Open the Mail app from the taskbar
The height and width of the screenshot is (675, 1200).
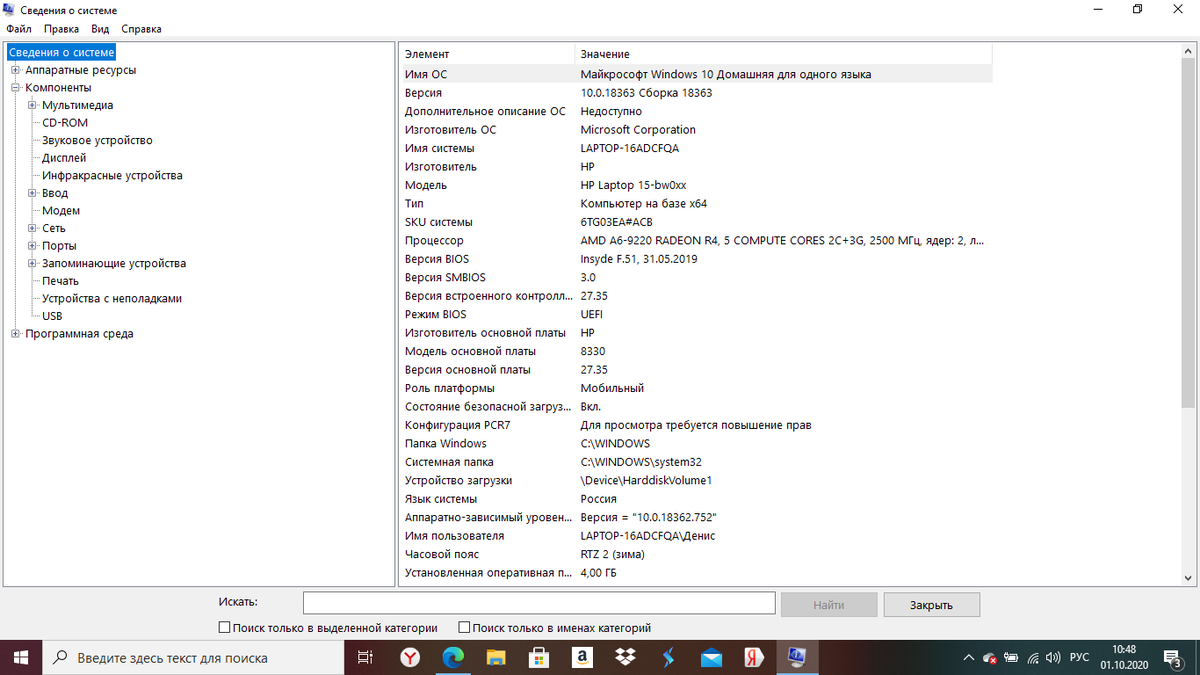712,658
